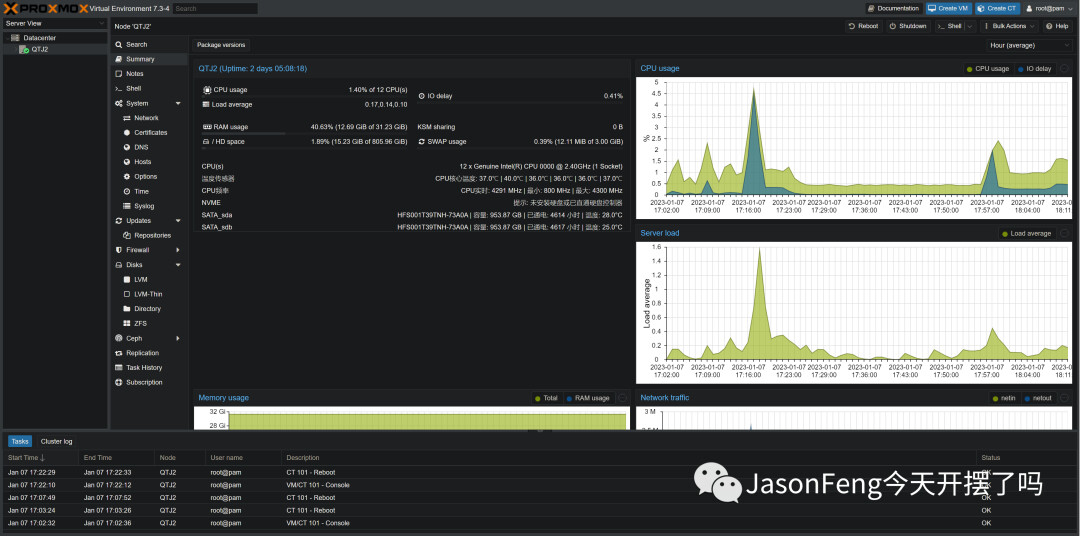Image resolution: width=1080 pixels, height=536 pixels.
Task: Click the Hosts globe icon
Action: (x=127, y=162)
